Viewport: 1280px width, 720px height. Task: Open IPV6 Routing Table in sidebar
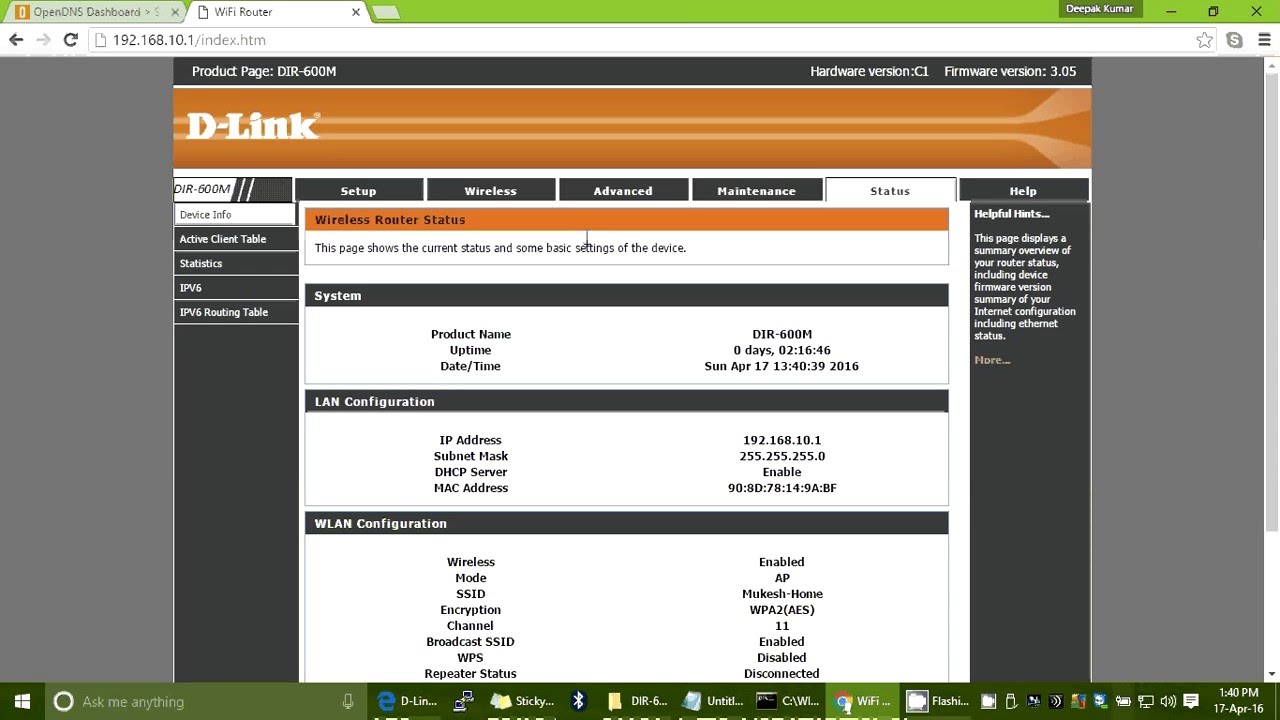(x=236, y=312)
